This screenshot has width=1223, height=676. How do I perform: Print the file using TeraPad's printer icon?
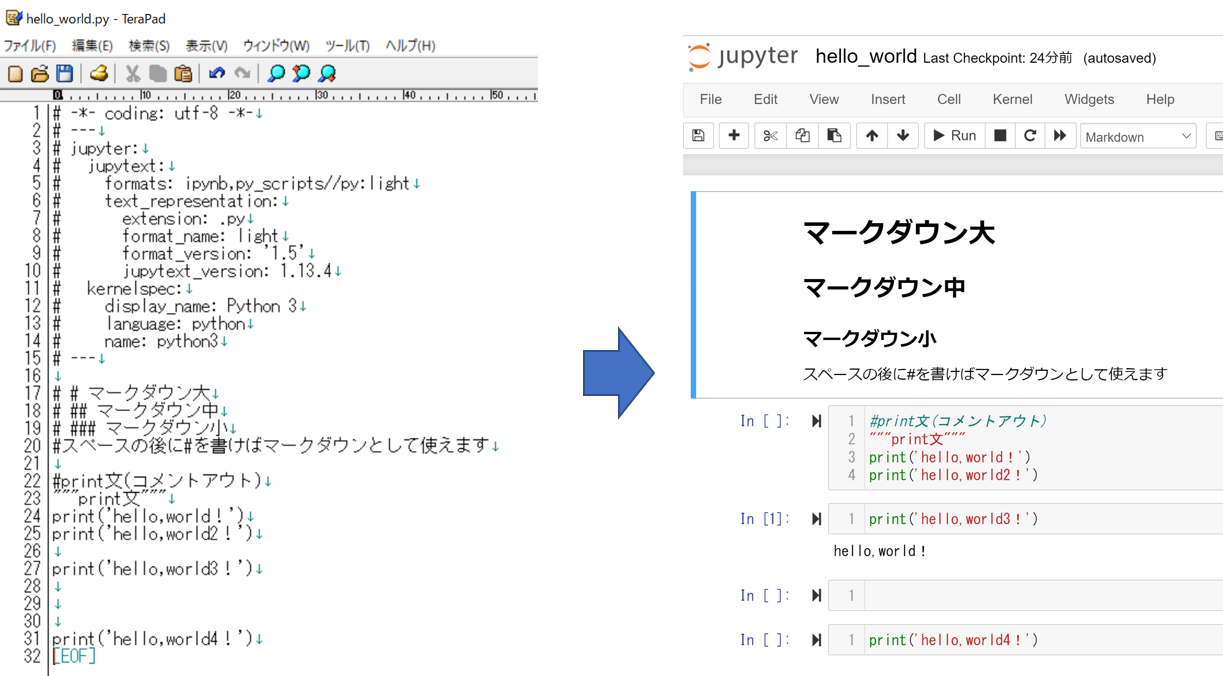click(99, 72)
